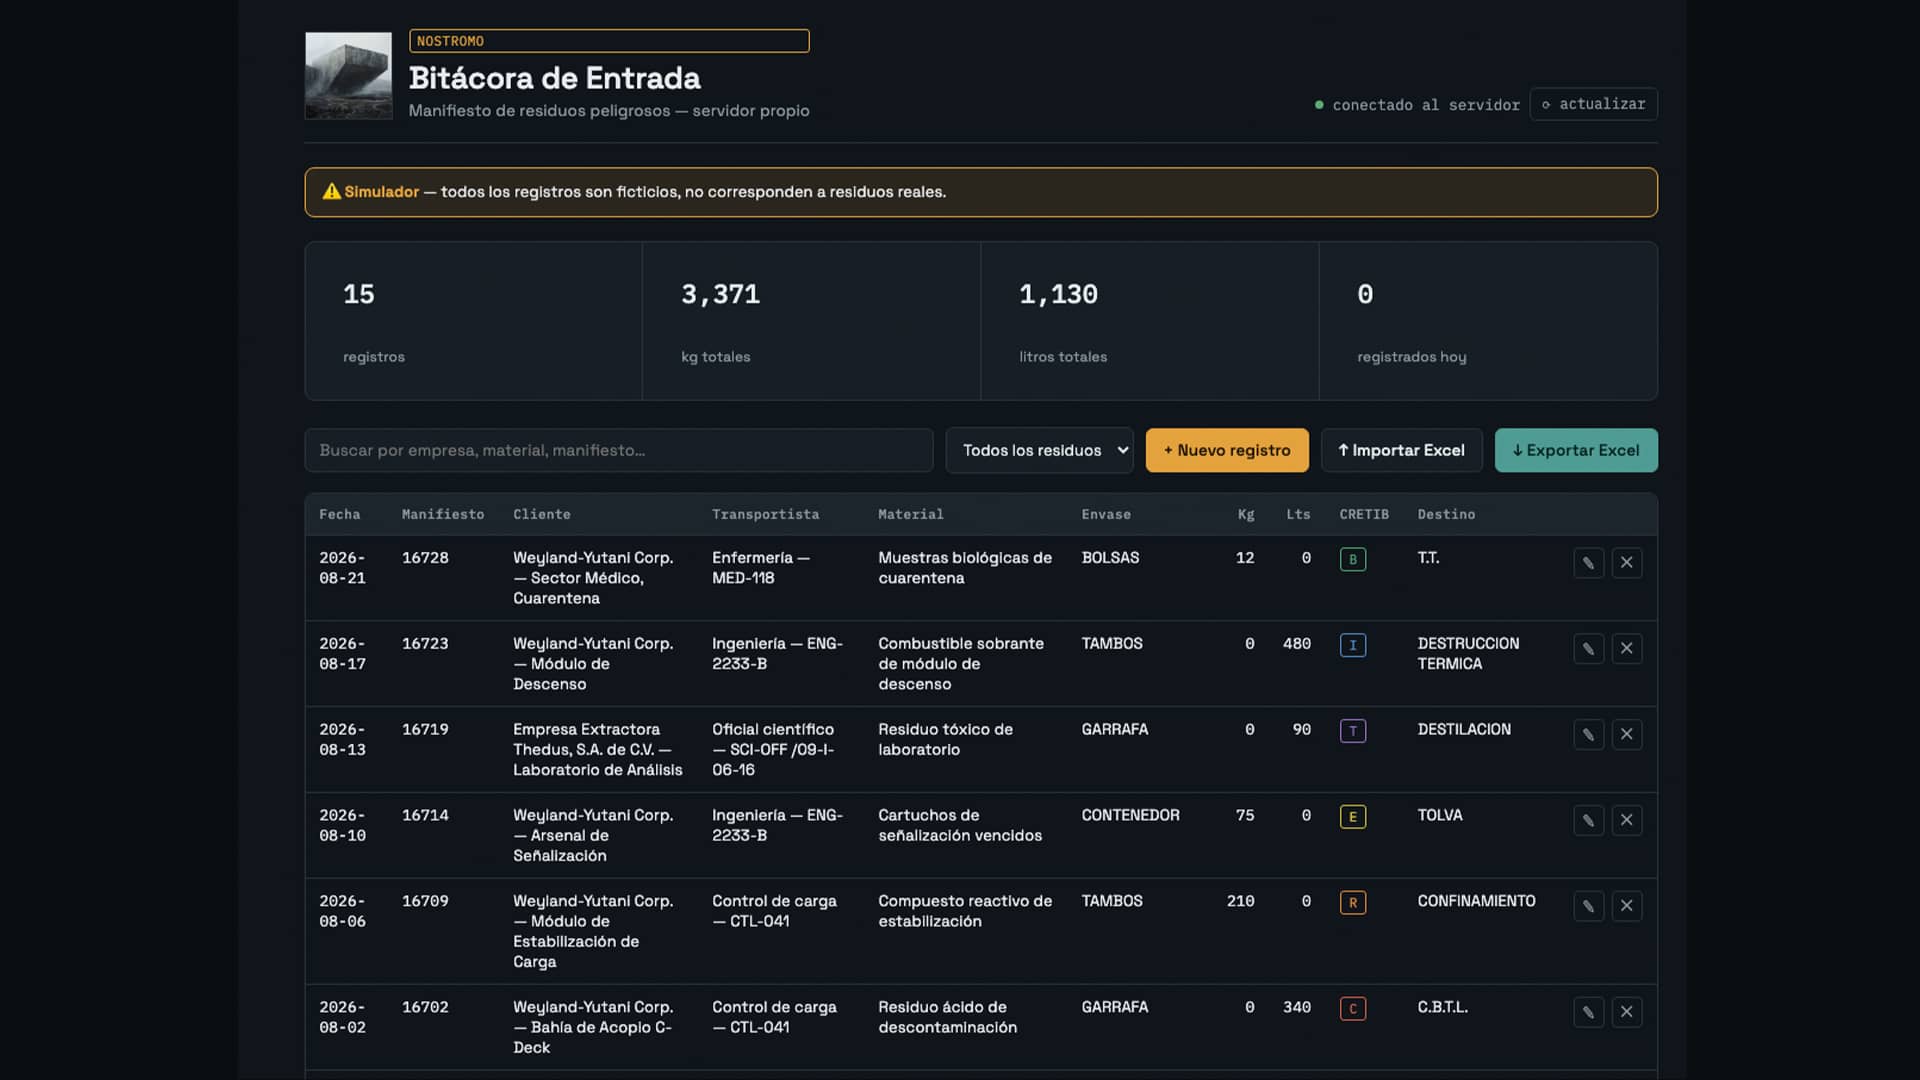
Task: Click the 0 registrados hoy stat card
Action: point(1488,321)
